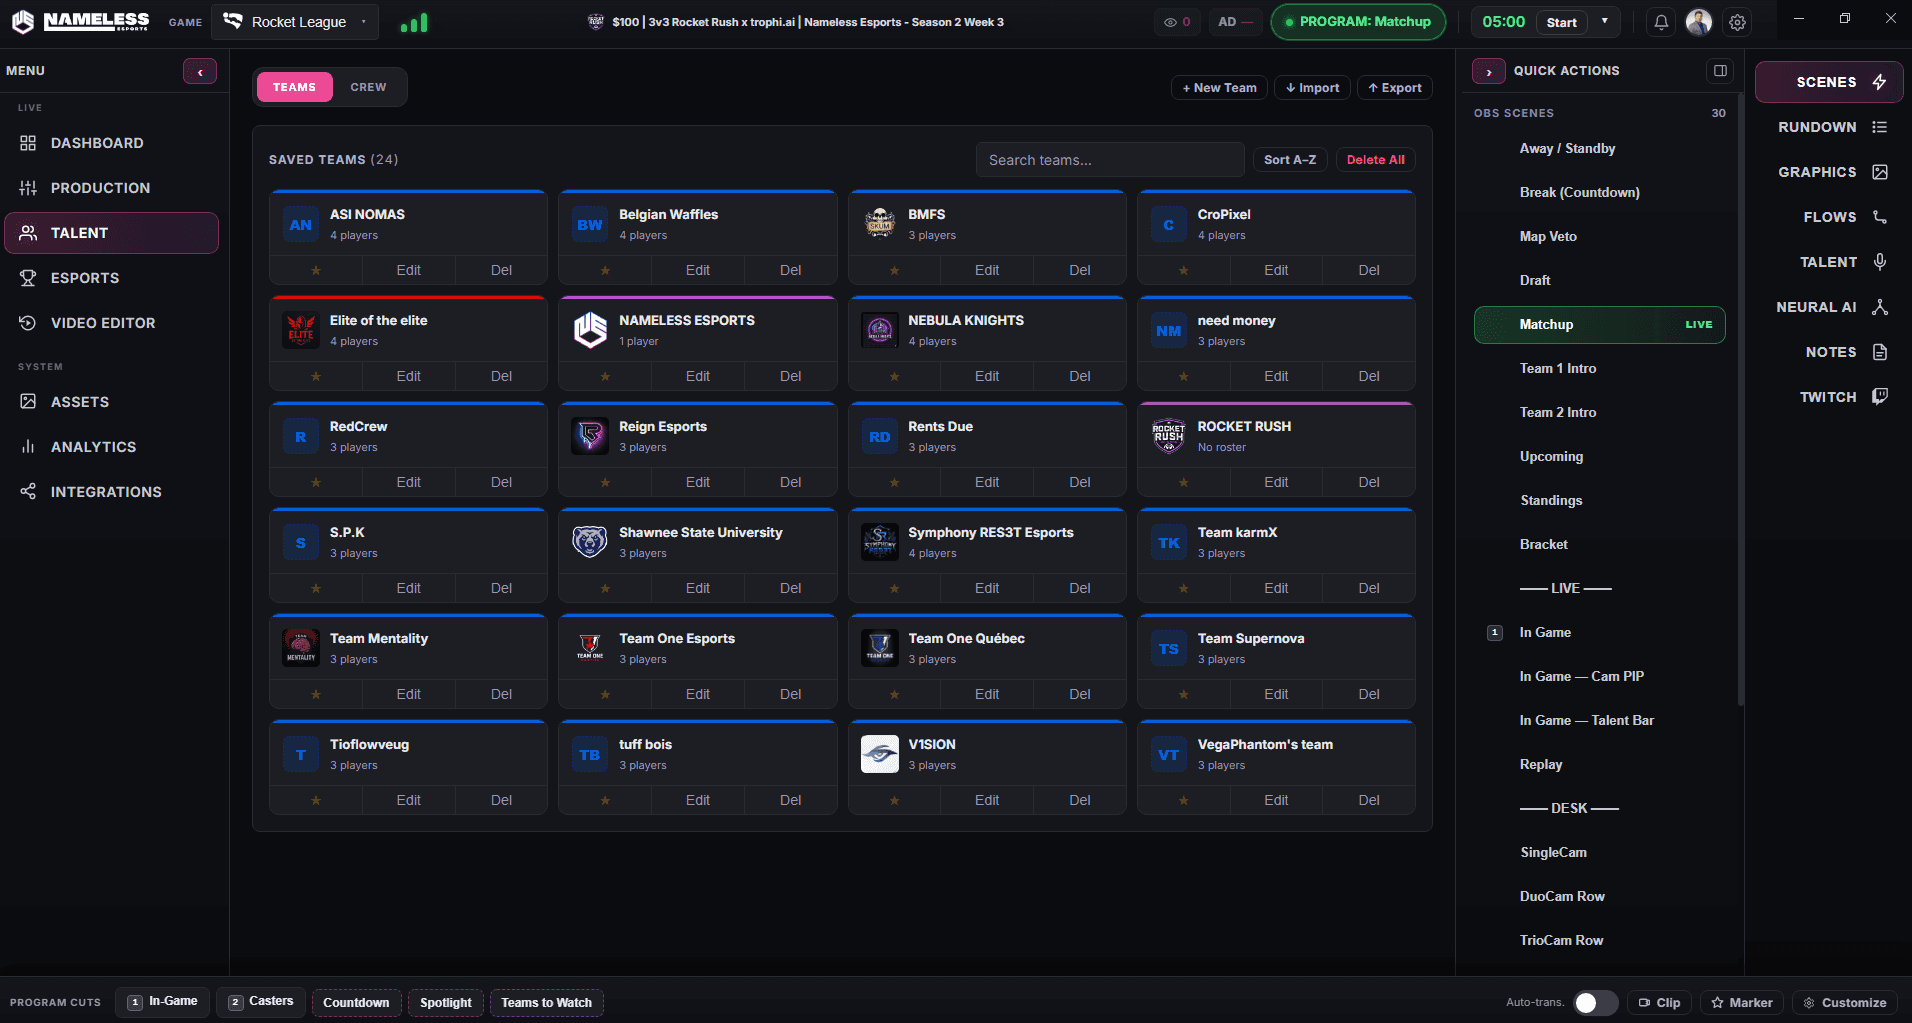This screenshot has height=1023, width=1912.
Task: Import teams
Action: [x=1313, y=88]
